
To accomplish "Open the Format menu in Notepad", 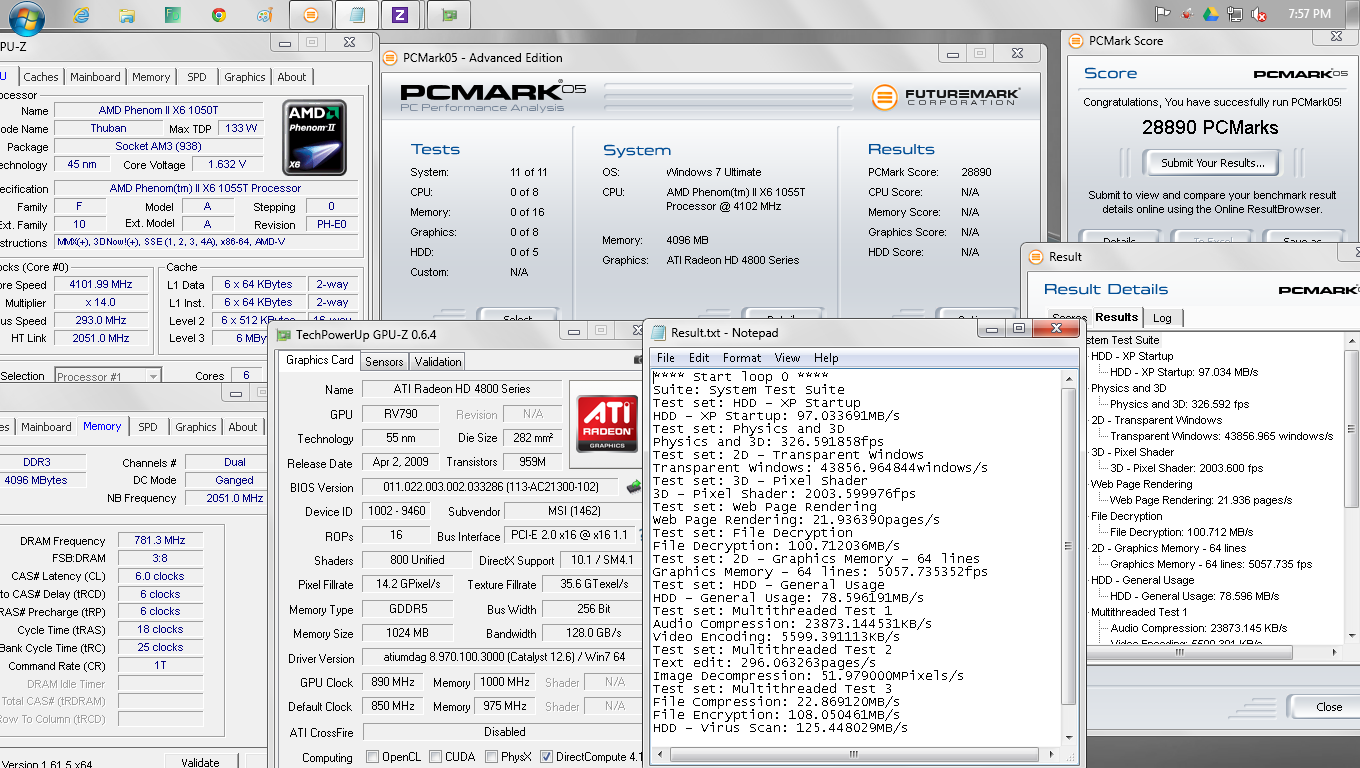I will pyautogui.click(x=742, y=358).
